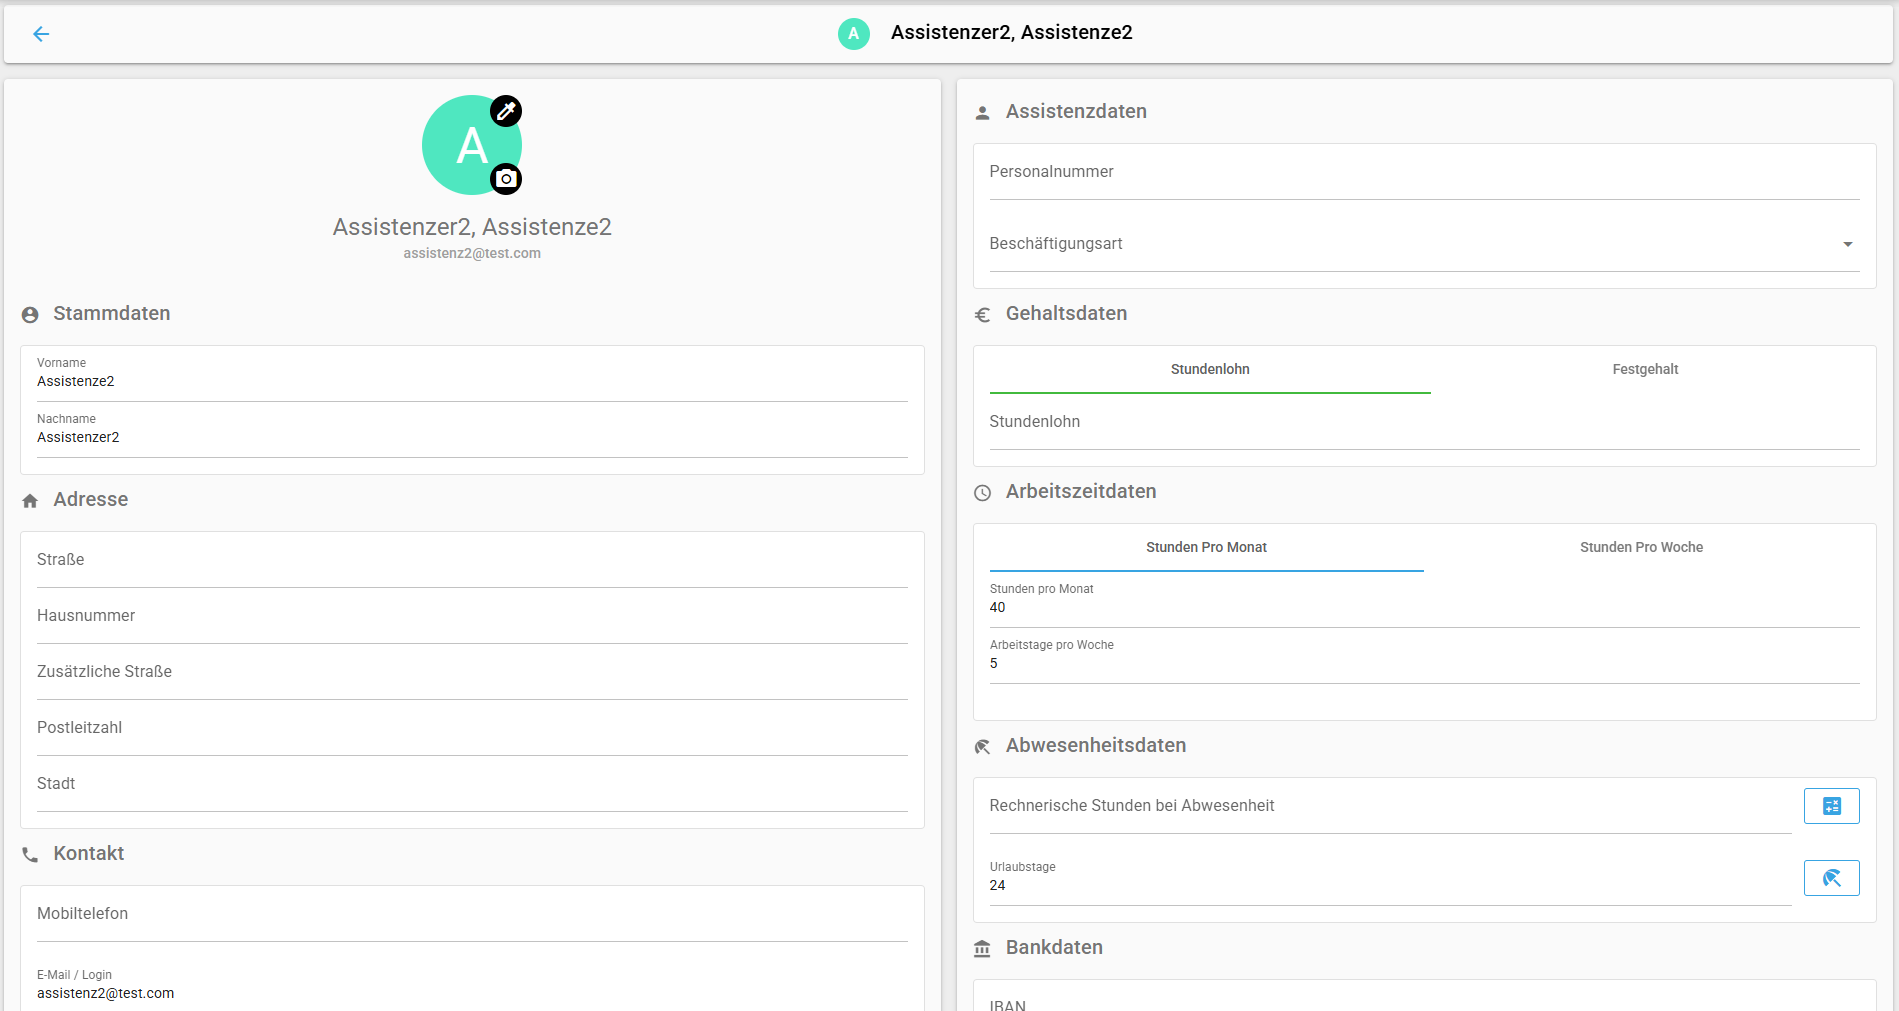Open the Beschäftigungsart dropdown

(1423, 244)
